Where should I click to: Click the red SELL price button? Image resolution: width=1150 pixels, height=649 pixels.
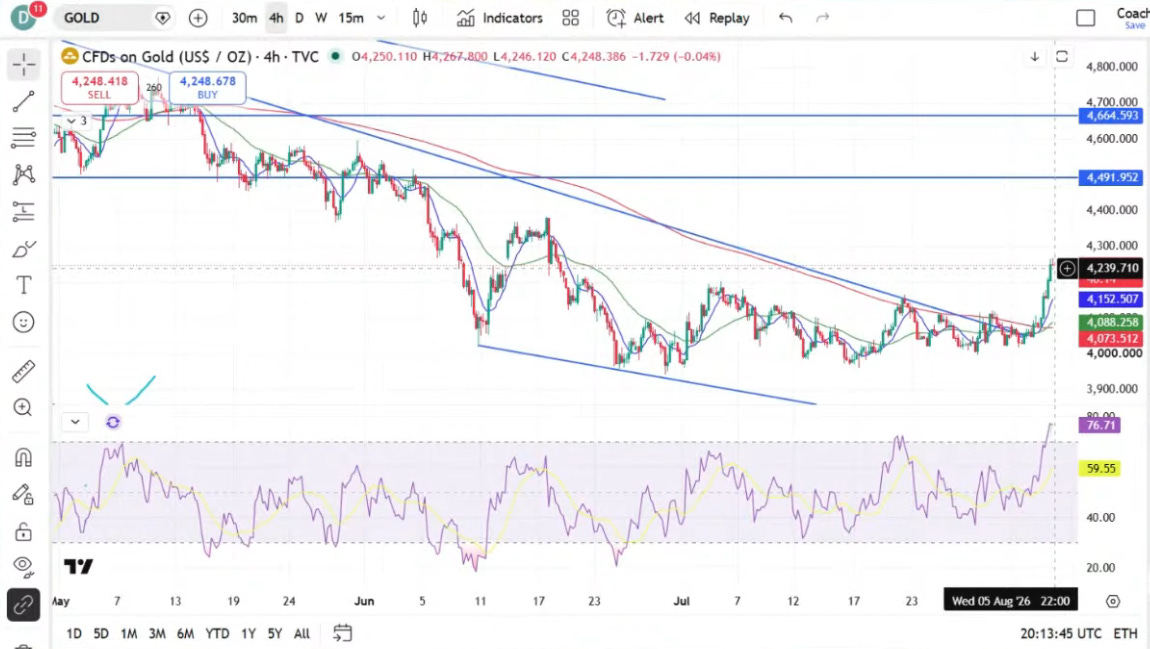click(x=100, y=87)
